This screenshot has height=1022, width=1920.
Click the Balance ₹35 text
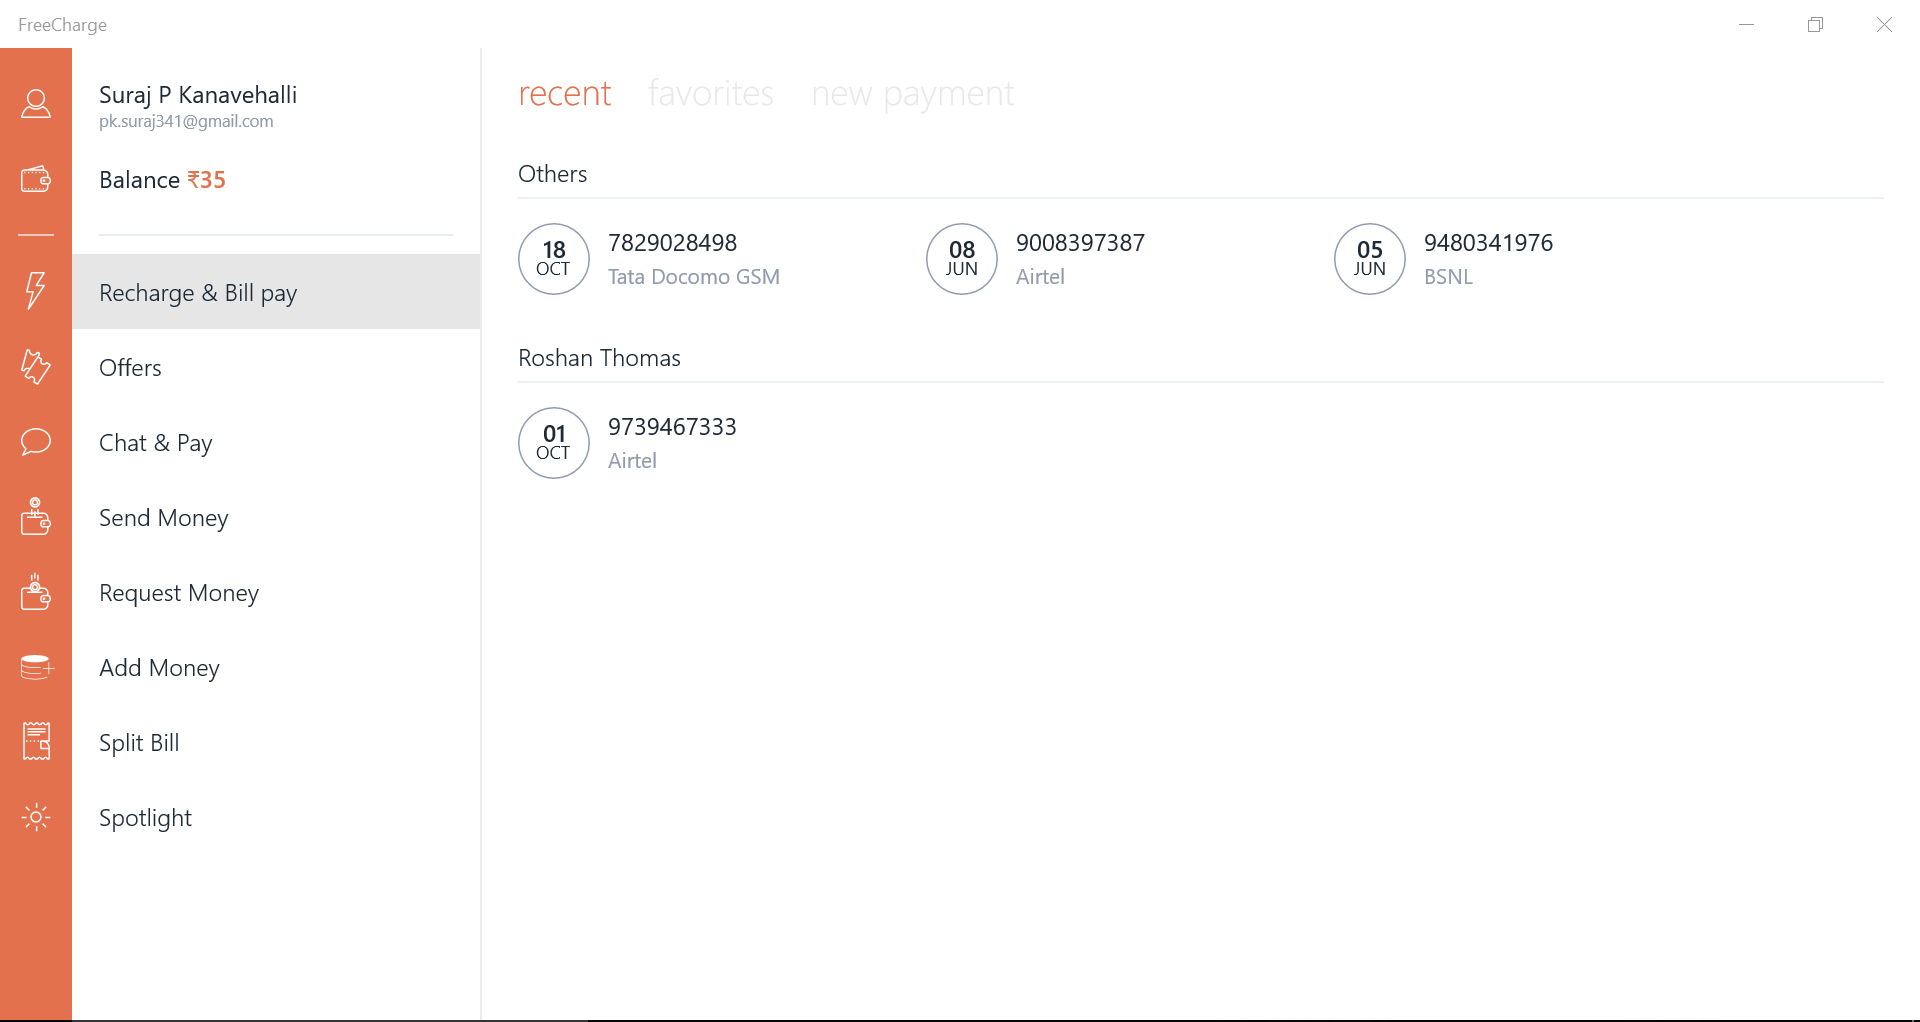(163, 180)
